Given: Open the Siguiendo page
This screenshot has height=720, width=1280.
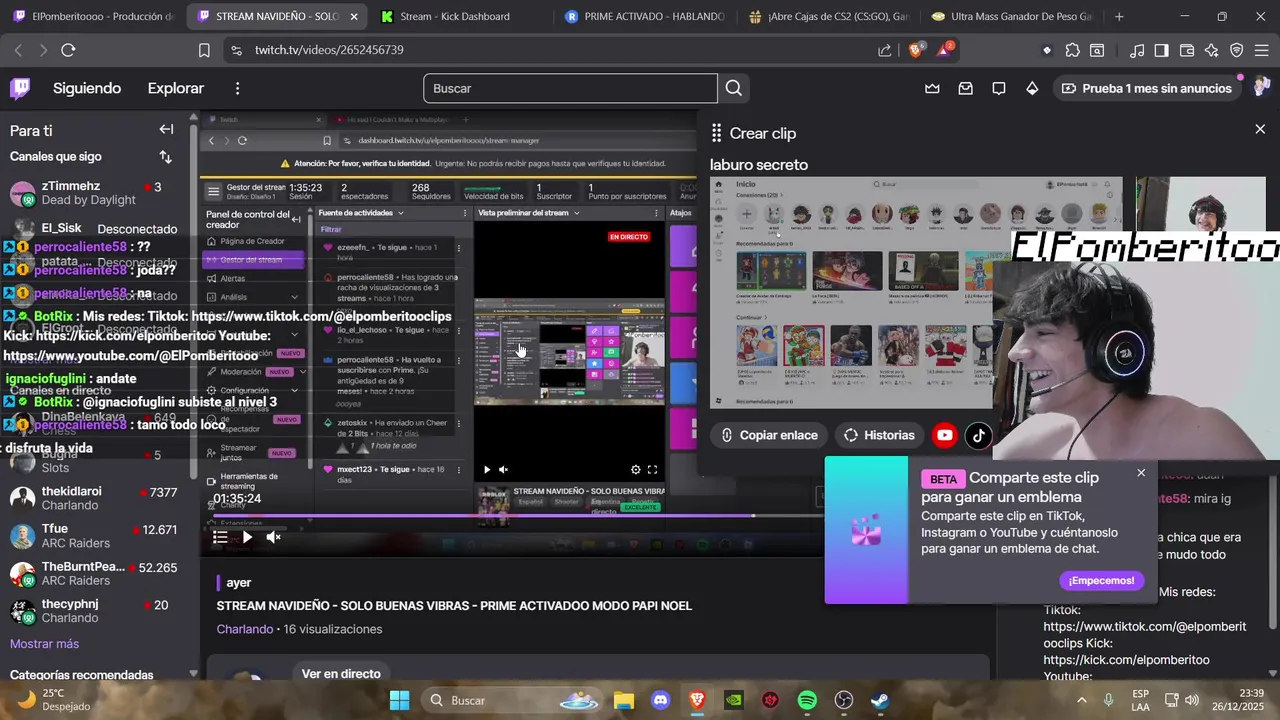Looking at the screenshot, I should point(87,88).
